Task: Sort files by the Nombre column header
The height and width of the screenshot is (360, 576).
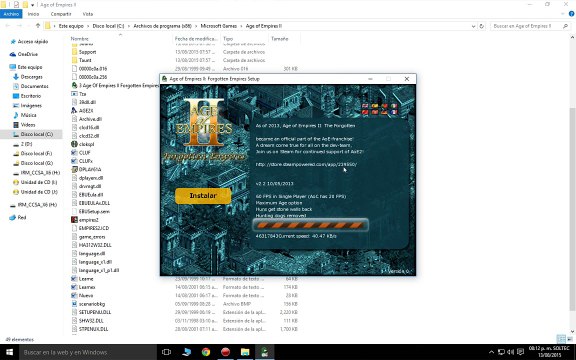Action: coord(80,39)
